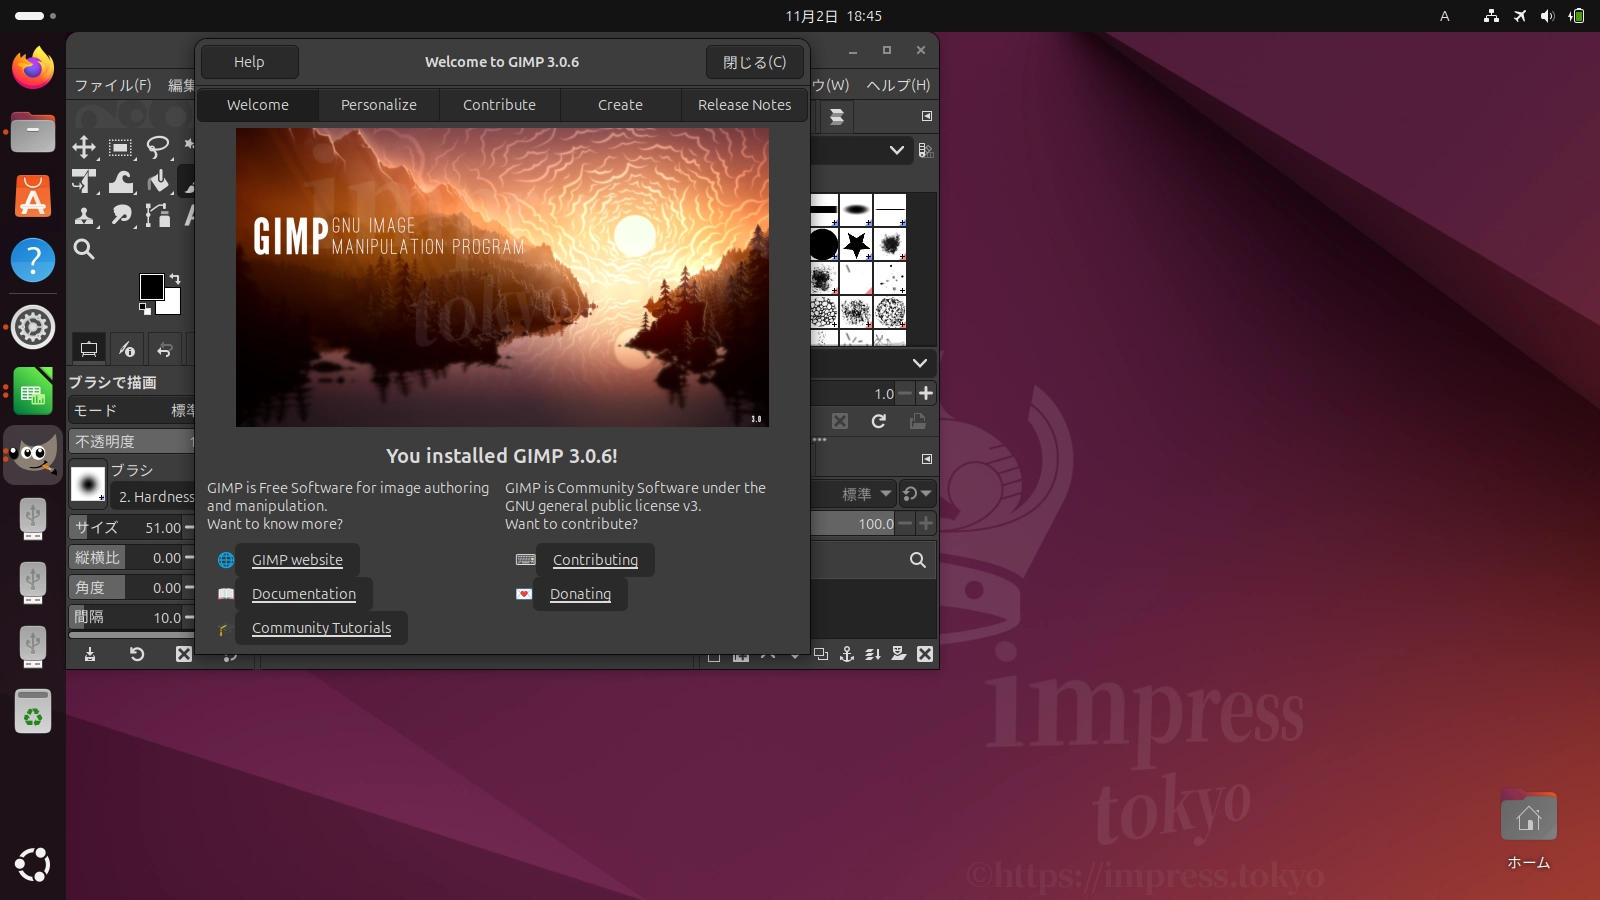Open the Undo History tab
The height and width of the screenshot is (900, 1600).
click(165, 349)
